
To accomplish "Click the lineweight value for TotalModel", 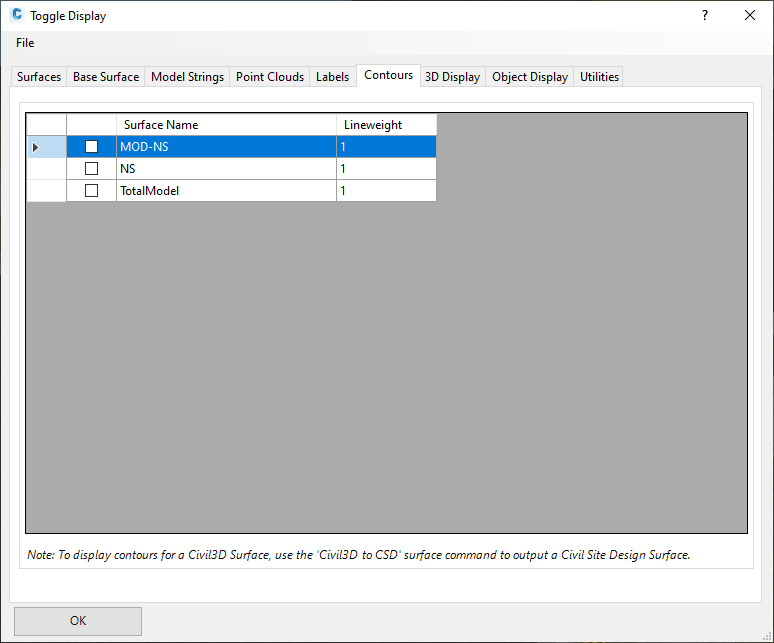I will click(x=386, y=190).
